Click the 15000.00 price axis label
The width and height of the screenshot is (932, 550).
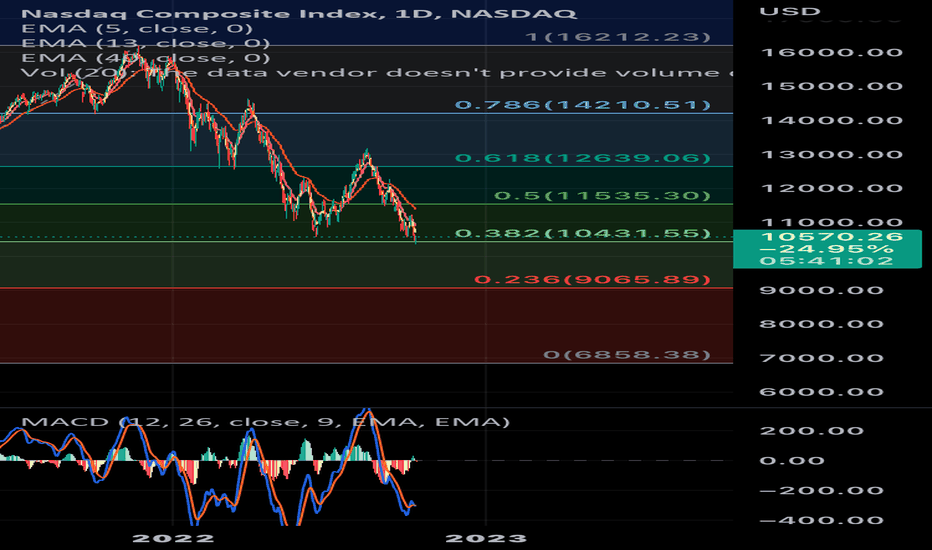point(832,86)
